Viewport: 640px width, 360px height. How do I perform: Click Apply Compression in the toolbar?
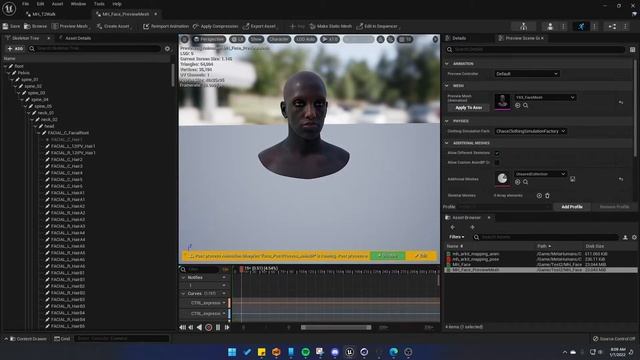[x=216, y=26]
